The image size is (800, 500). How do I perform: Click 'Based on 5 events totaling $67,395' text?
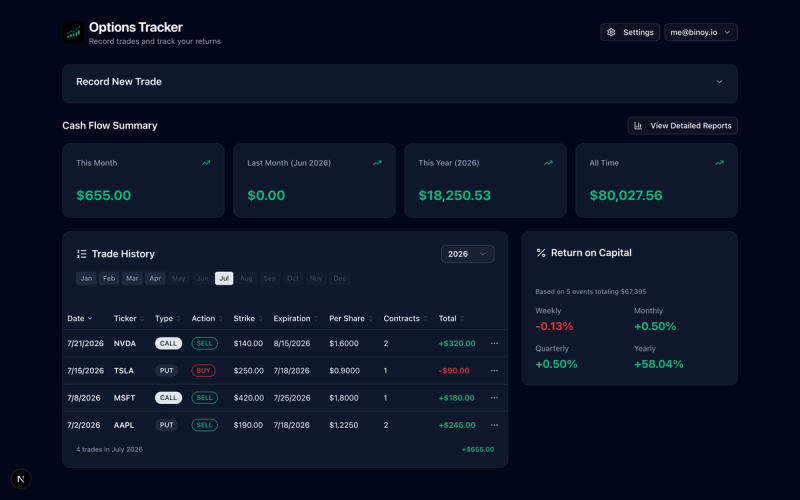[591, 291]
